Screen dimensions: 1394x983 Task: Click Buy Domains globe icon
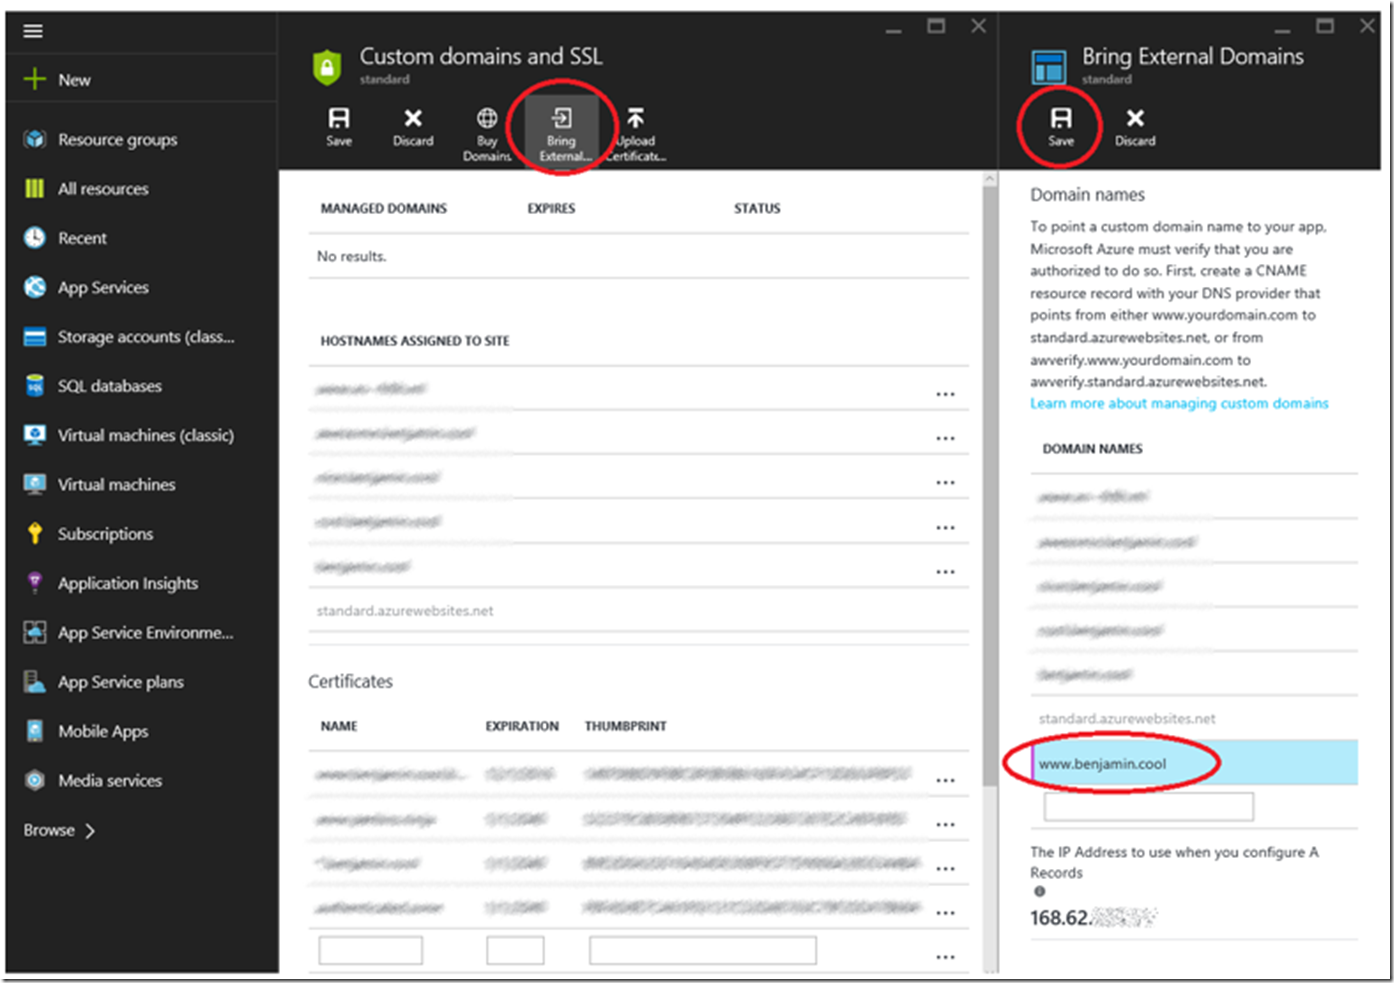point(487,118)
